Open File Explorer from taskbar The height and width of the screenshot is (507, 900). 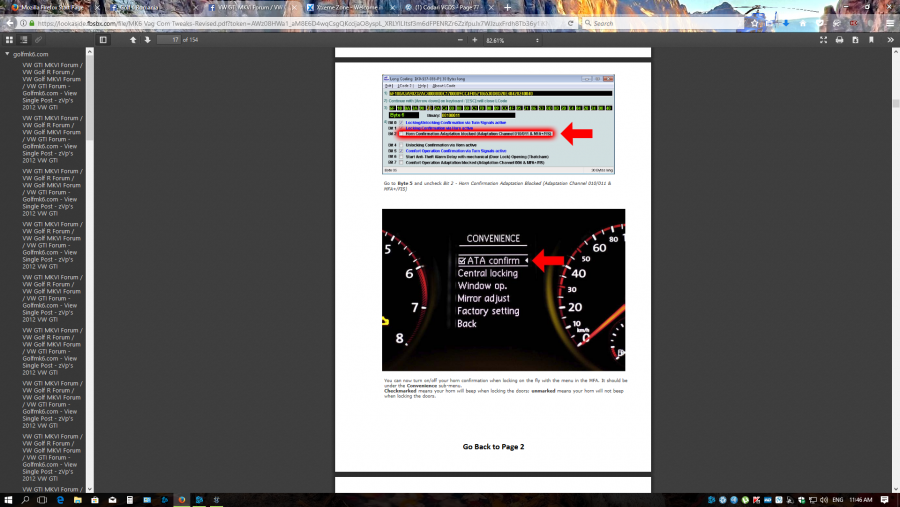(77, 500)
